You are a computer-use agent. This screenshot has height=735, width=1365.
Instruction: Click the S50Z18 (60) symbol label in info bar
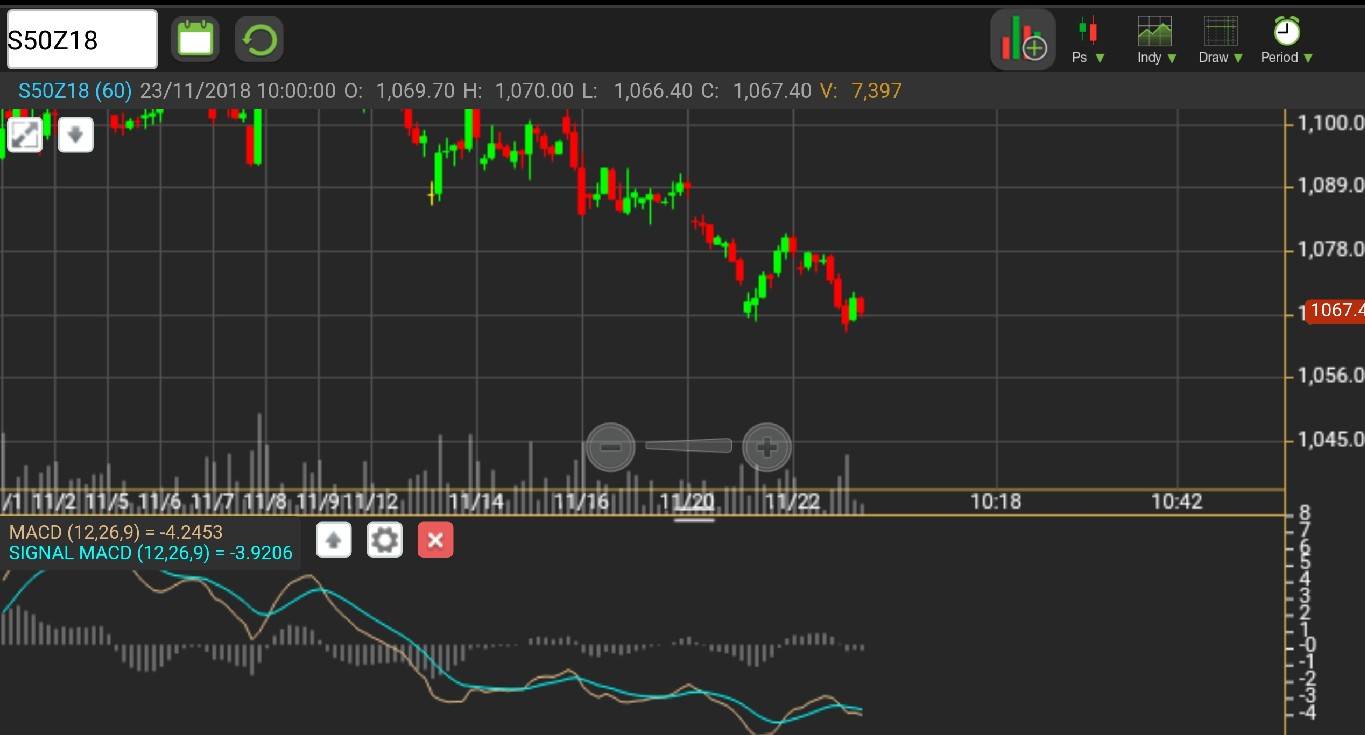click(x=75, y=91)
